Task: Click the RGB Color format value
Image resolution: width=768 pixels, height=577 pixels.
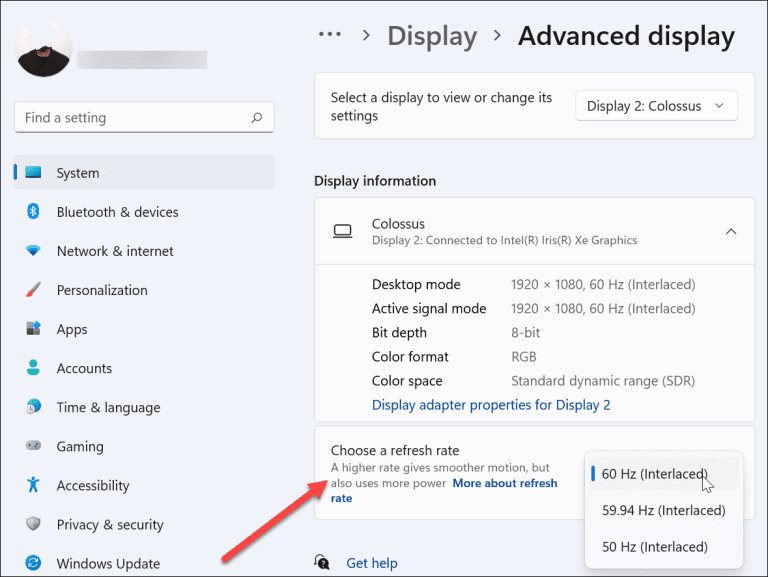Action: tap(524, 357)
